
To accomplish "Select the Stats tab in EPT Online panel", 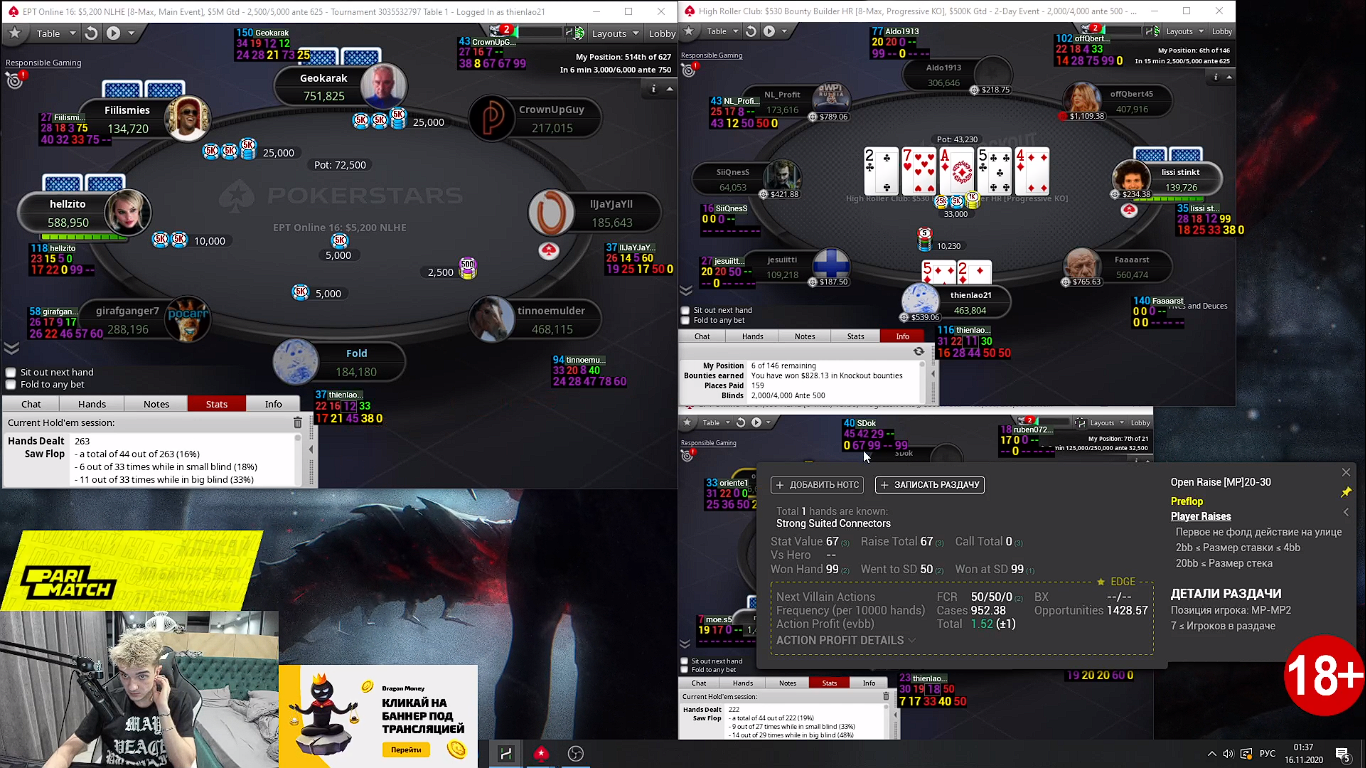I will tap(217, 404).
